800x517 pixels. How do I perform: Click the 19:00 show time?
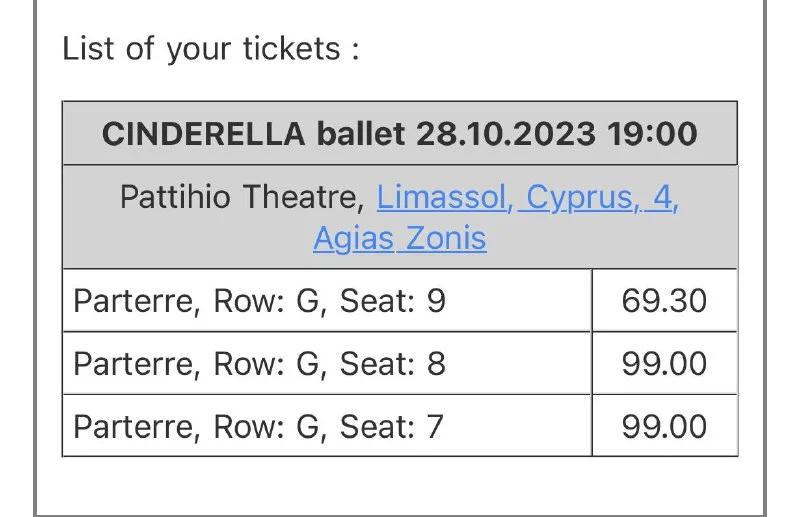[x=652, y=133]
